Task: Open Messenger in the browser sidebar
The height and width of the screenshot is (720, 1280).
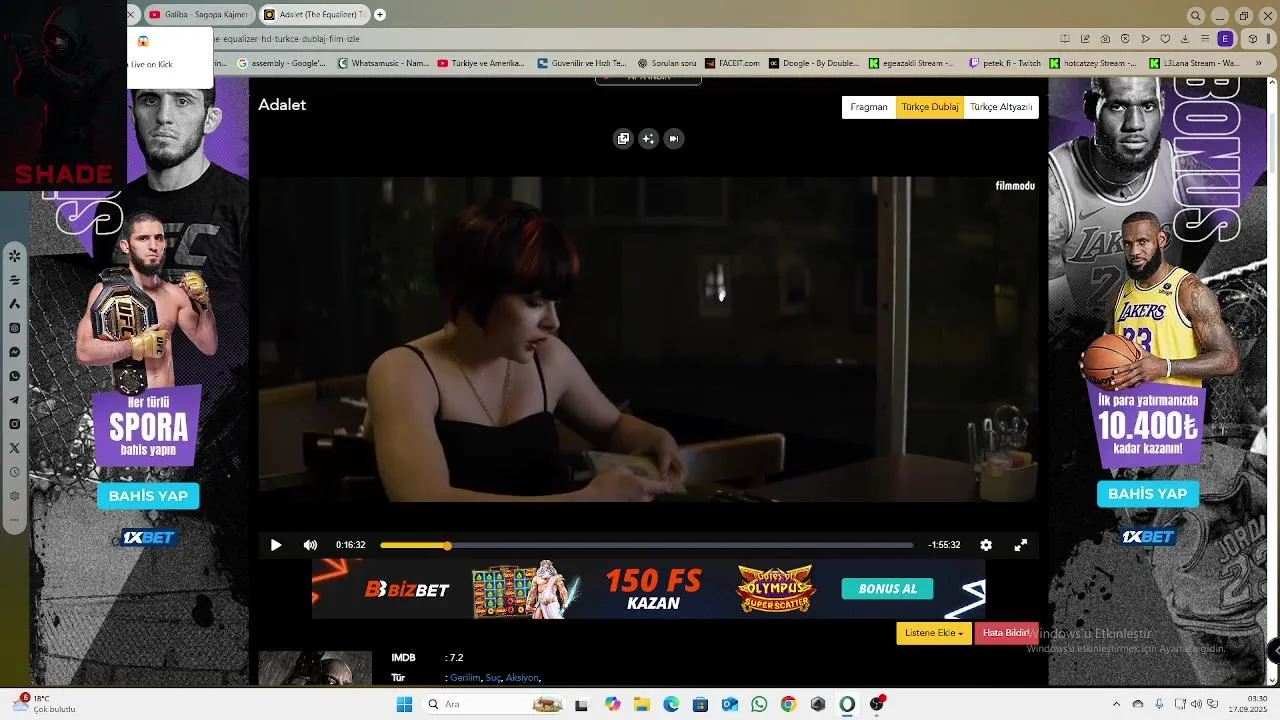Action: coord(14,352)
